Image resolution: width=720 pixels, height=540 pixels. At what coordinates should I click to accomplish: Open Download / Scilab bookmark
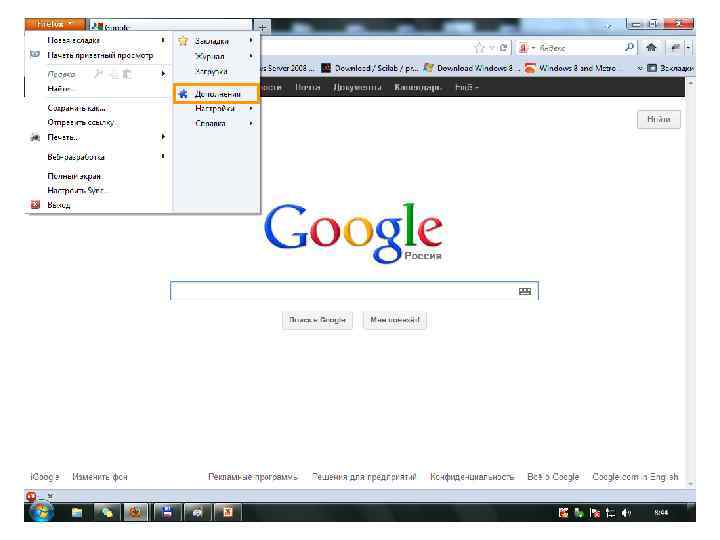coord(370,68)
